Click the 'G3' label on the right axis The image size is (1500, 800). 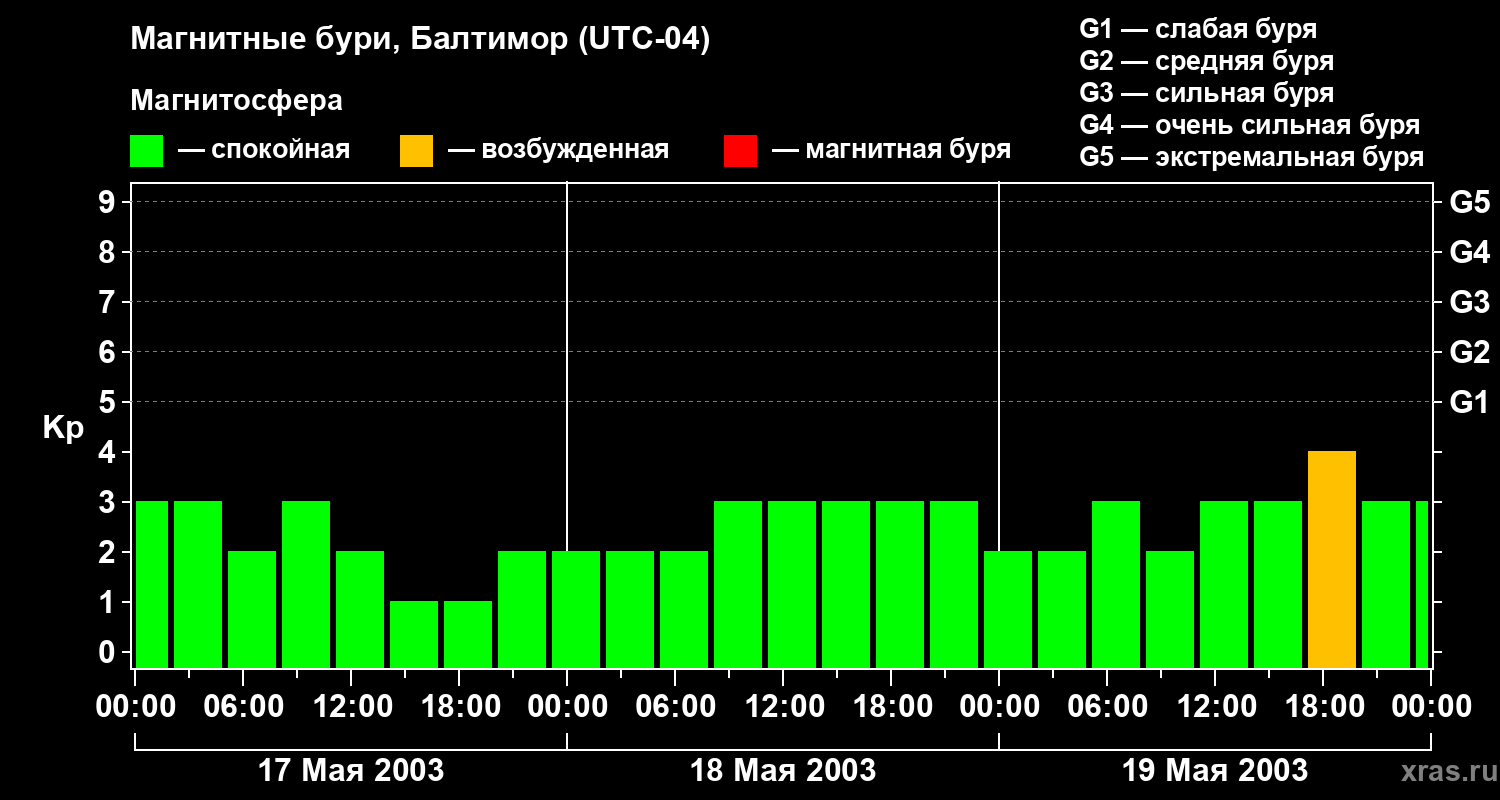click(x=1470, y=302)
